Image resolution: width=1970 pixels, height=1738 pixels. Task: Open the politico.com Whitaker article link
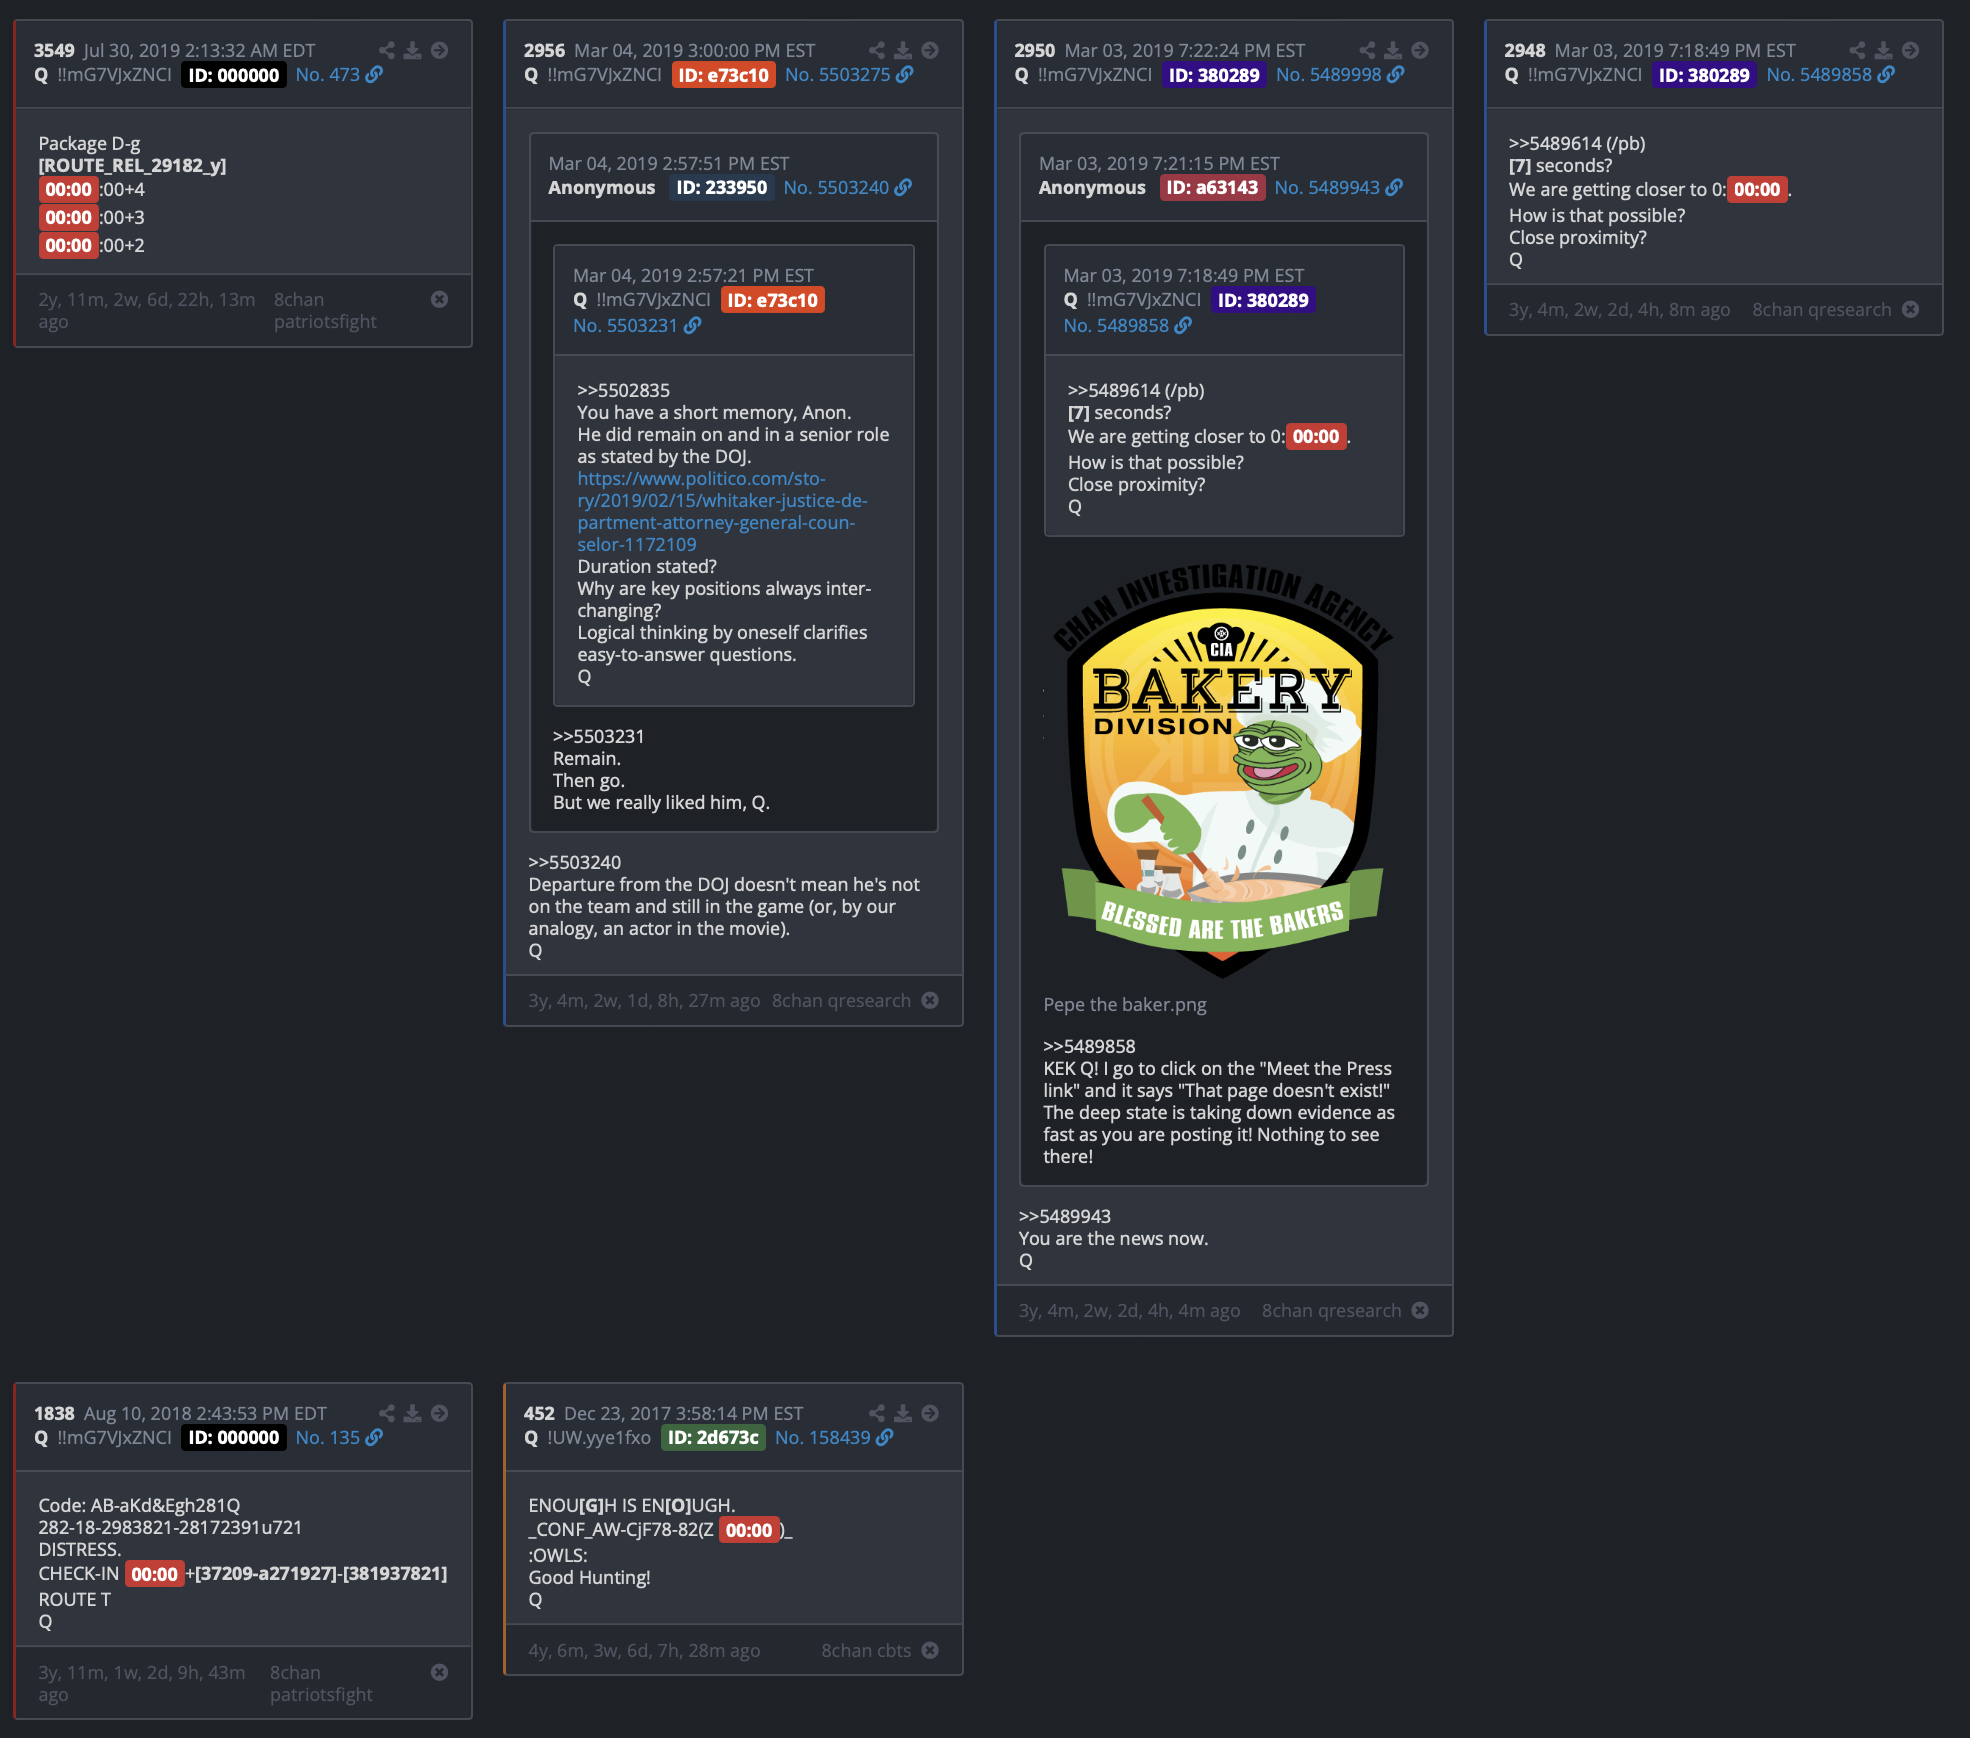point(722,511)
